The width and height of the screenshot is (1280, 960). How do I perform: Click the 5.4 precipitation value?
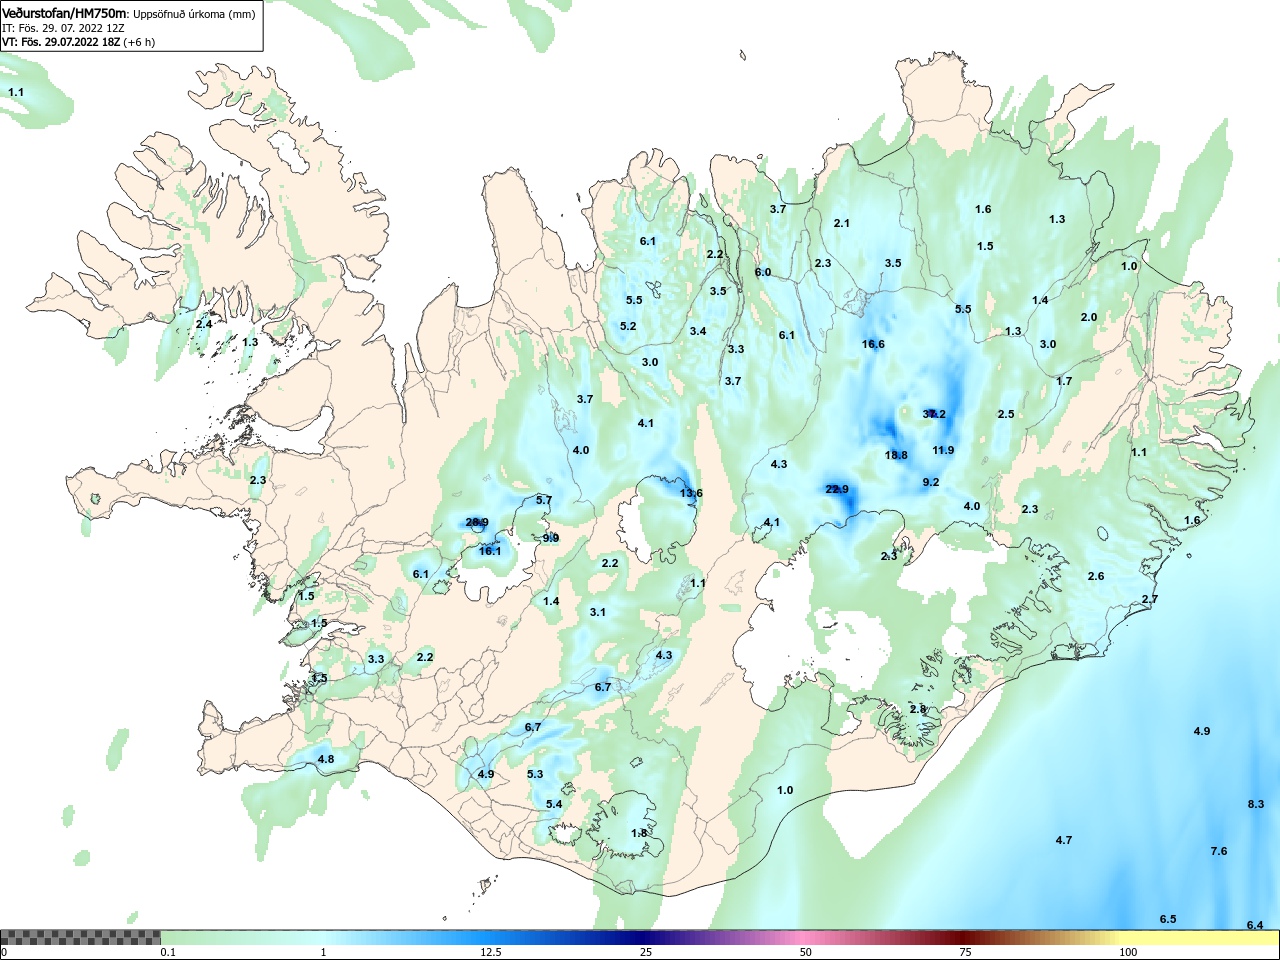(554, 804)
